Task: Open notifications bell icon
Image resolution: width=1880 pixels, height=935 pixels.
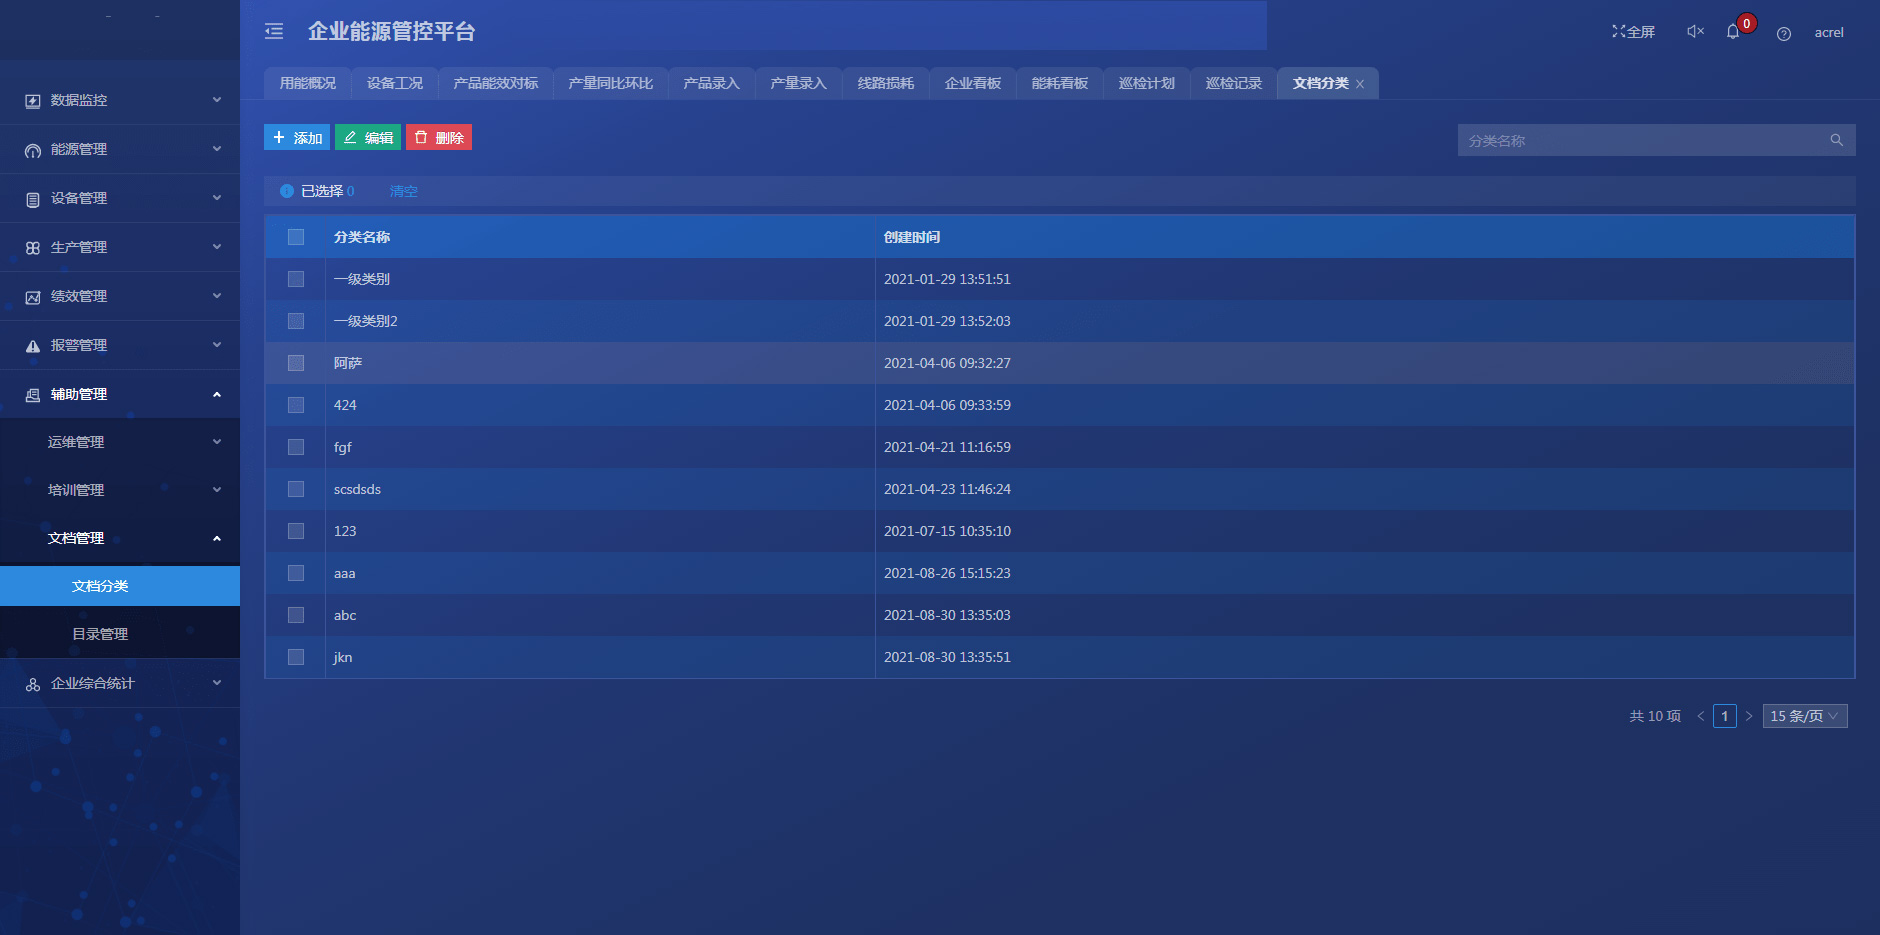Action: (x=1733, y=32)
